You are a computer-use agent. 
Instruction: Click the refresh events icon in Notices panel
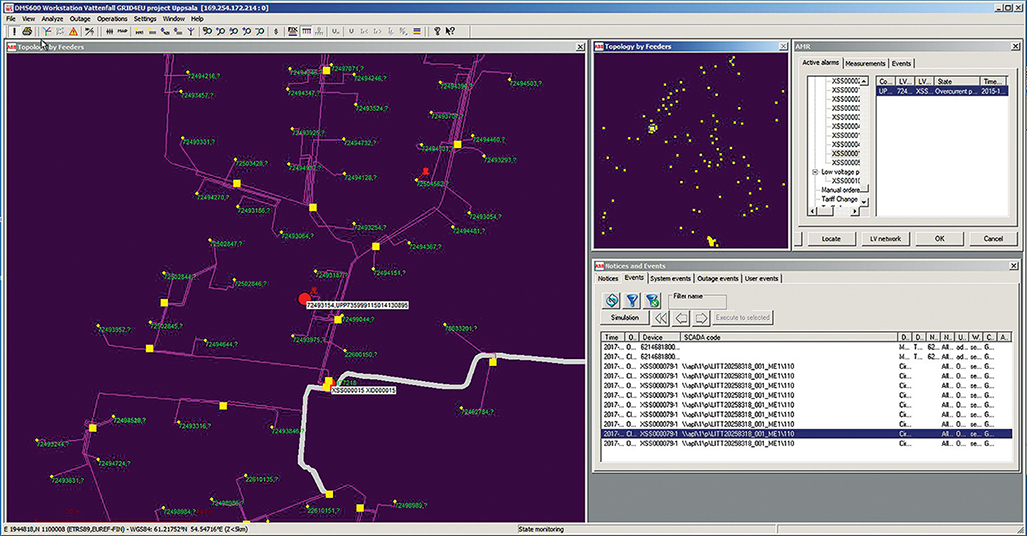point(612,300)
